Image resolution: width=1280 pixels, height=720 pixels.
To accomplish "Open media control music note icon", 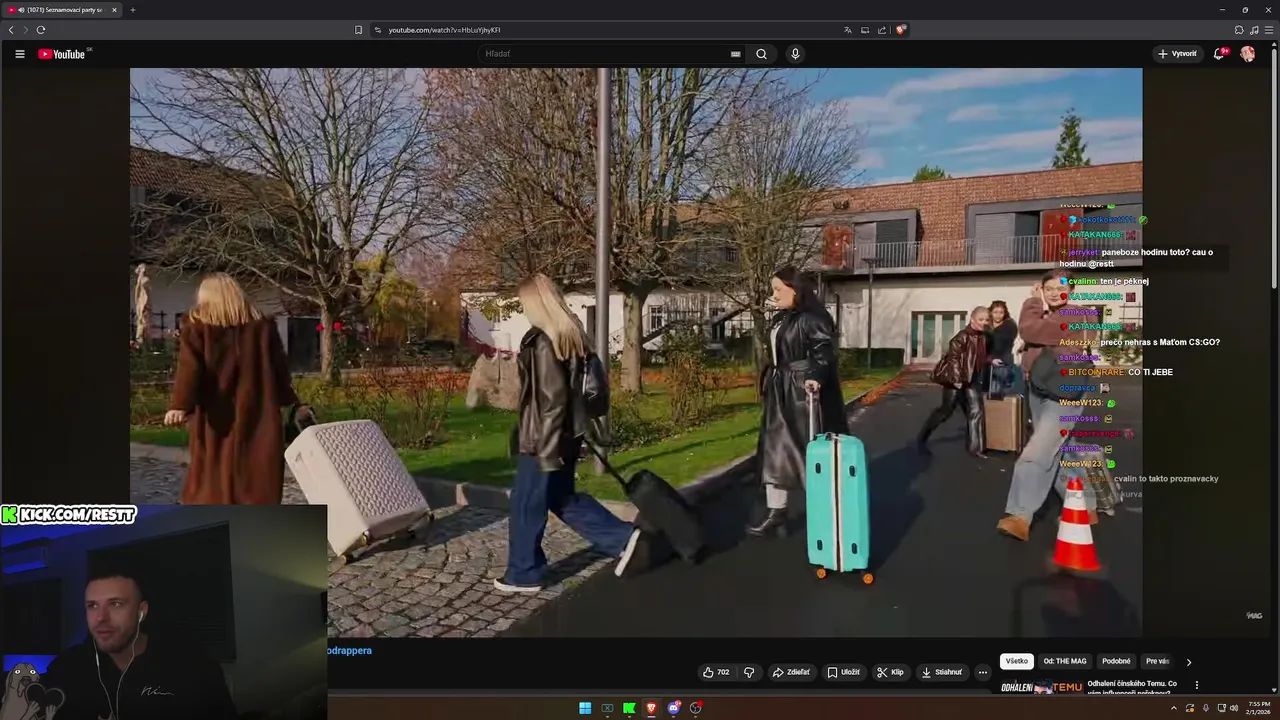I will (1254, 30).
